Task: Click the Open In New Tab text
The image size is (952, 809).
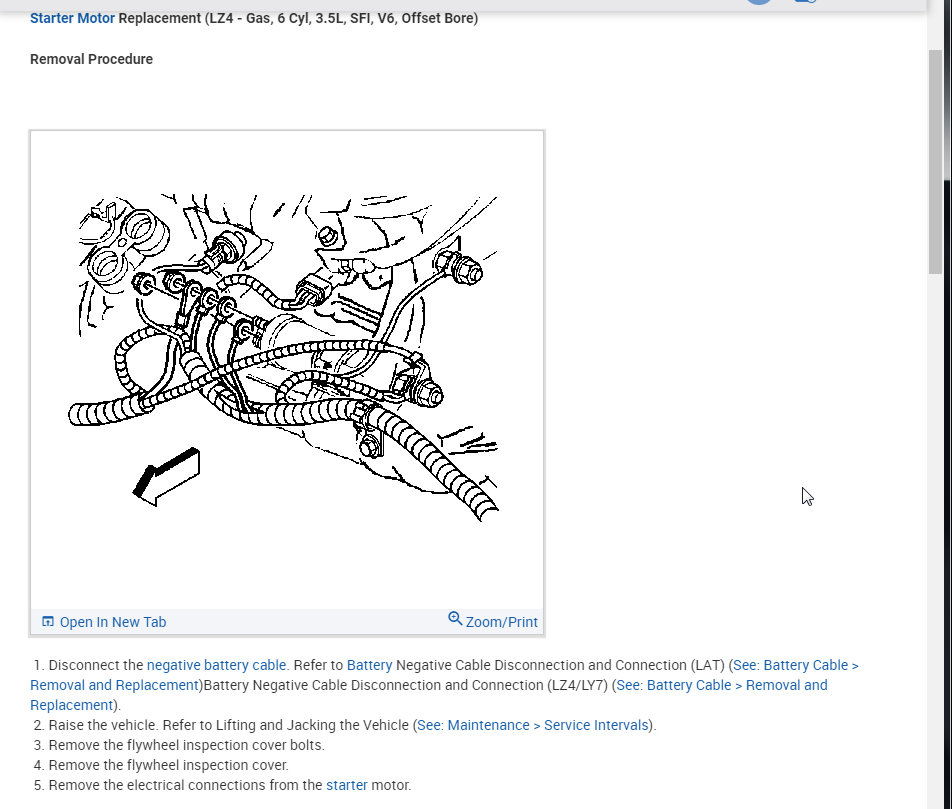Action: coord(113,622)
